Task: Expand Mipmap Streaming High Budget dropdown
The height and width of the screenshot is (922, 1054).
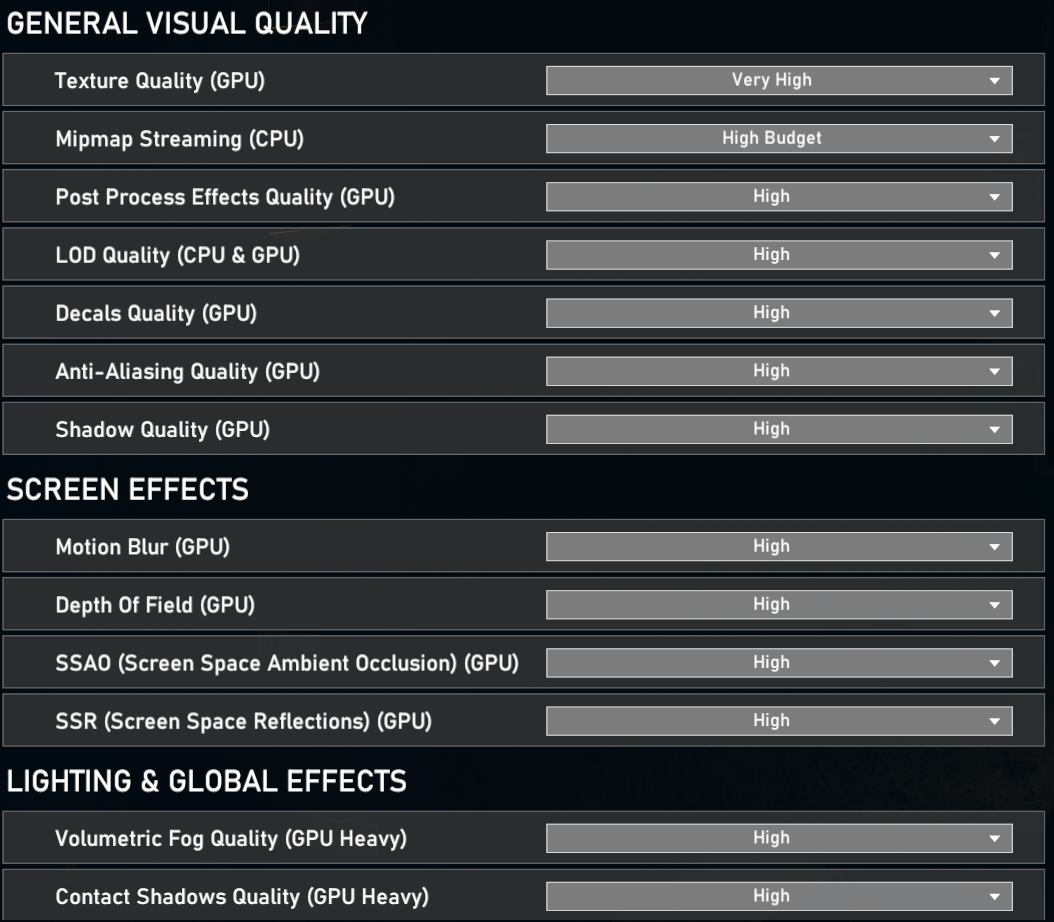Action: coord(779,138)
